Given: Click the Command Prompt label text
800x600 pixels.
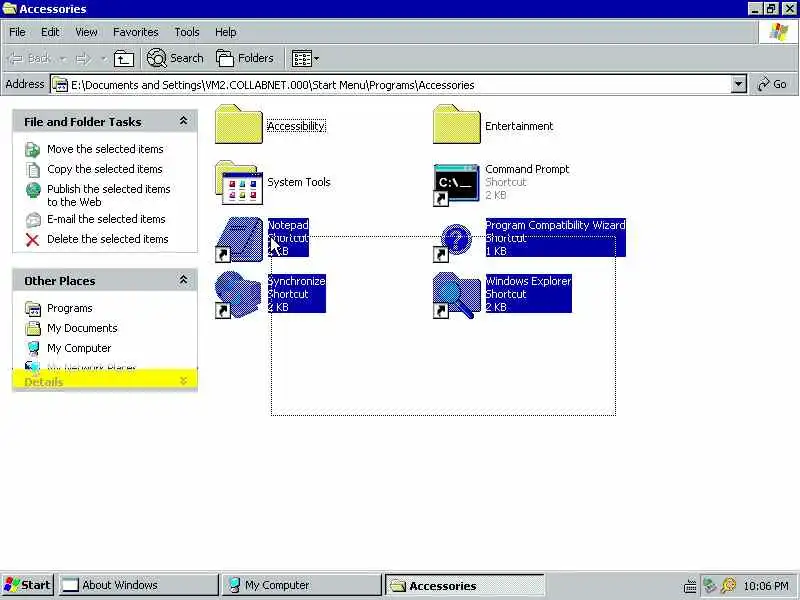Looking at the screenshot, I should pyautogui.click(x=527, y=169).
